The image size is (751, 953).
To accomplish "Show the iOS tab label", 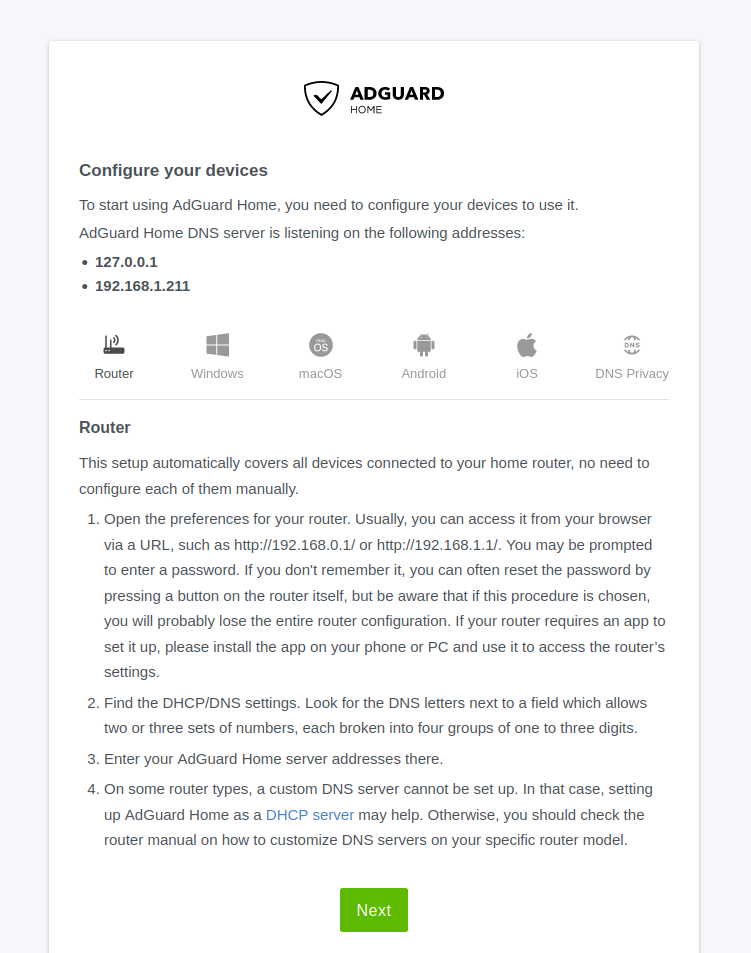I will pos(527,374).
